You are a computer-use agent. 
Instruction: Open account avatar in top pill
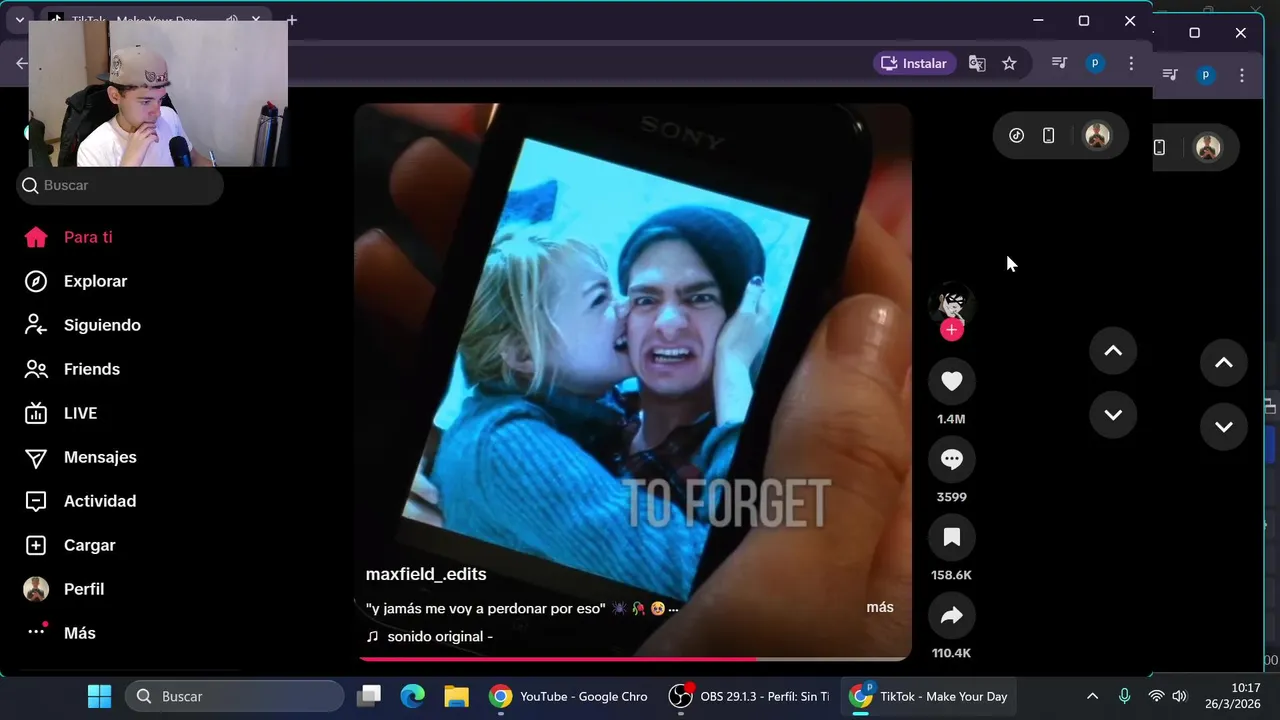1097,135
